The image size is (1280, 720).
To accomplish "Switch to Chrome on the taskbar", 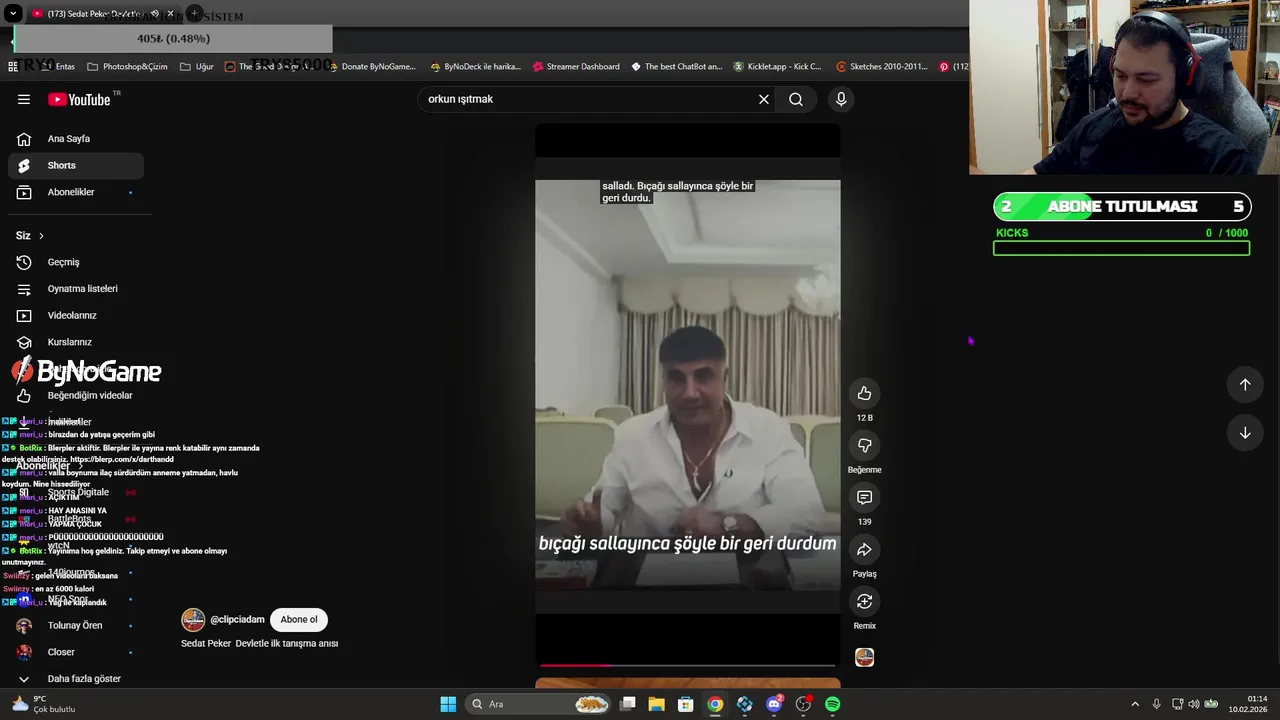I will (x=715, y=704).
